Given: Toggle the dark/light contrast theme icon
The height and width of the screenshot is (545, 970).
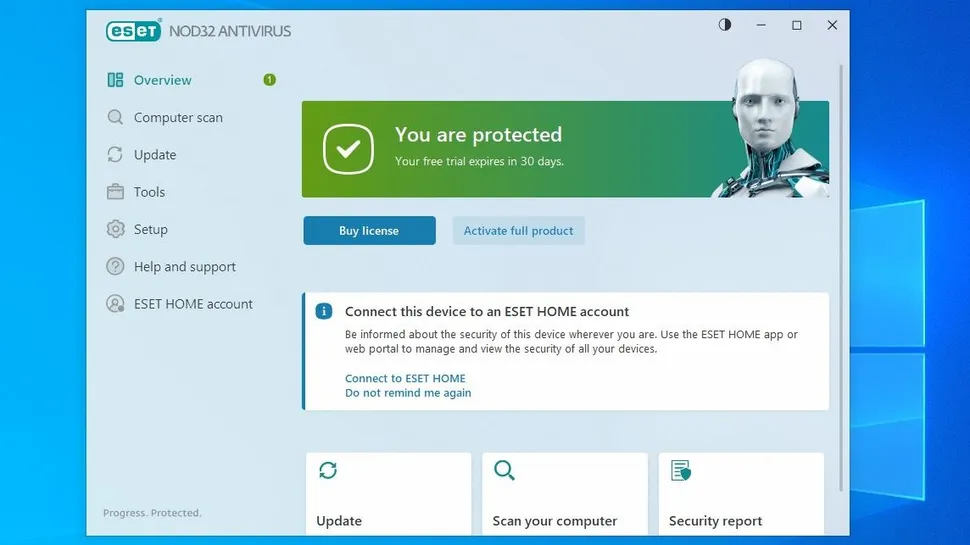Looking at the screenshot, I should (x=725, y=25).
